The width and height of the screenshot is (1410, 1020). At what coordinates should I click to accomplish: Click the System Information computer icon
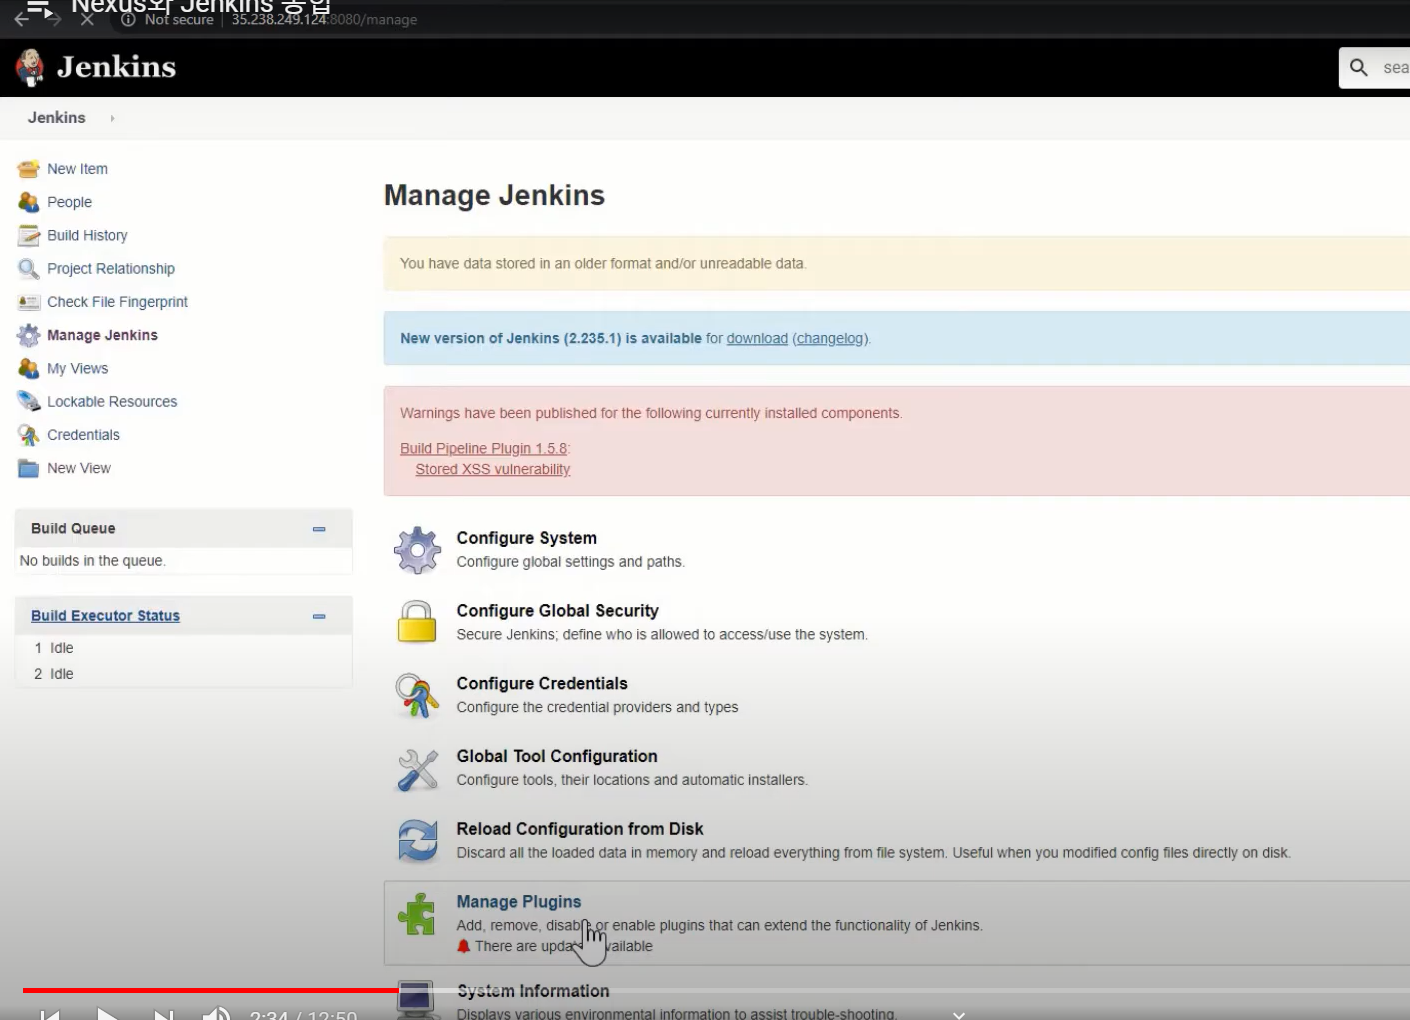pos(415,998)
